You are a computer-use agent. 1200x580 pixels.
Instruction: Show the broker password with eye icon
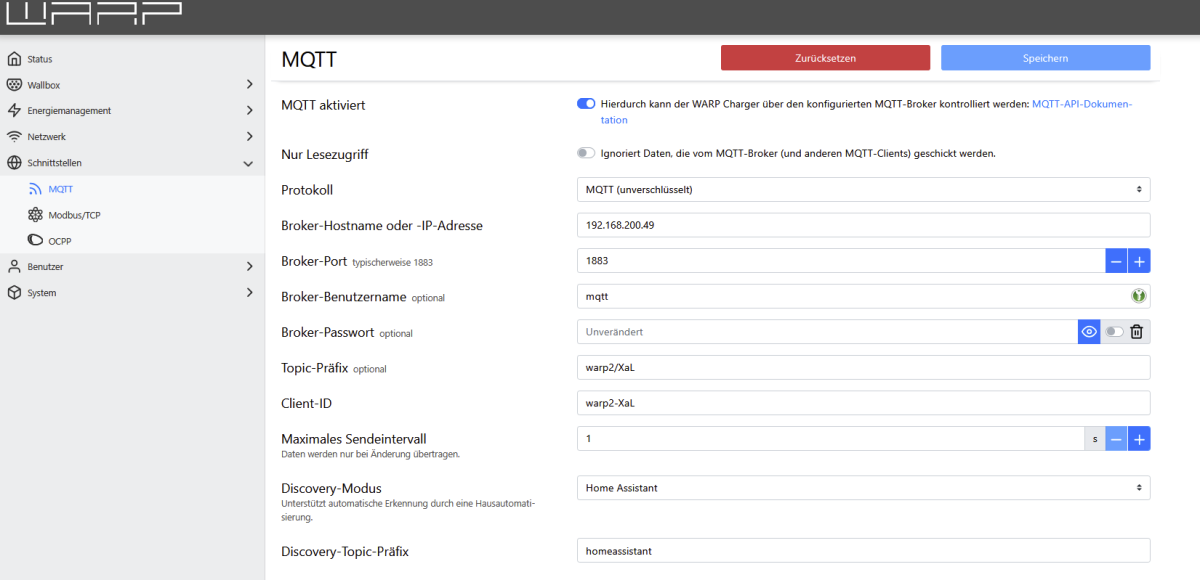[1089, 332]
